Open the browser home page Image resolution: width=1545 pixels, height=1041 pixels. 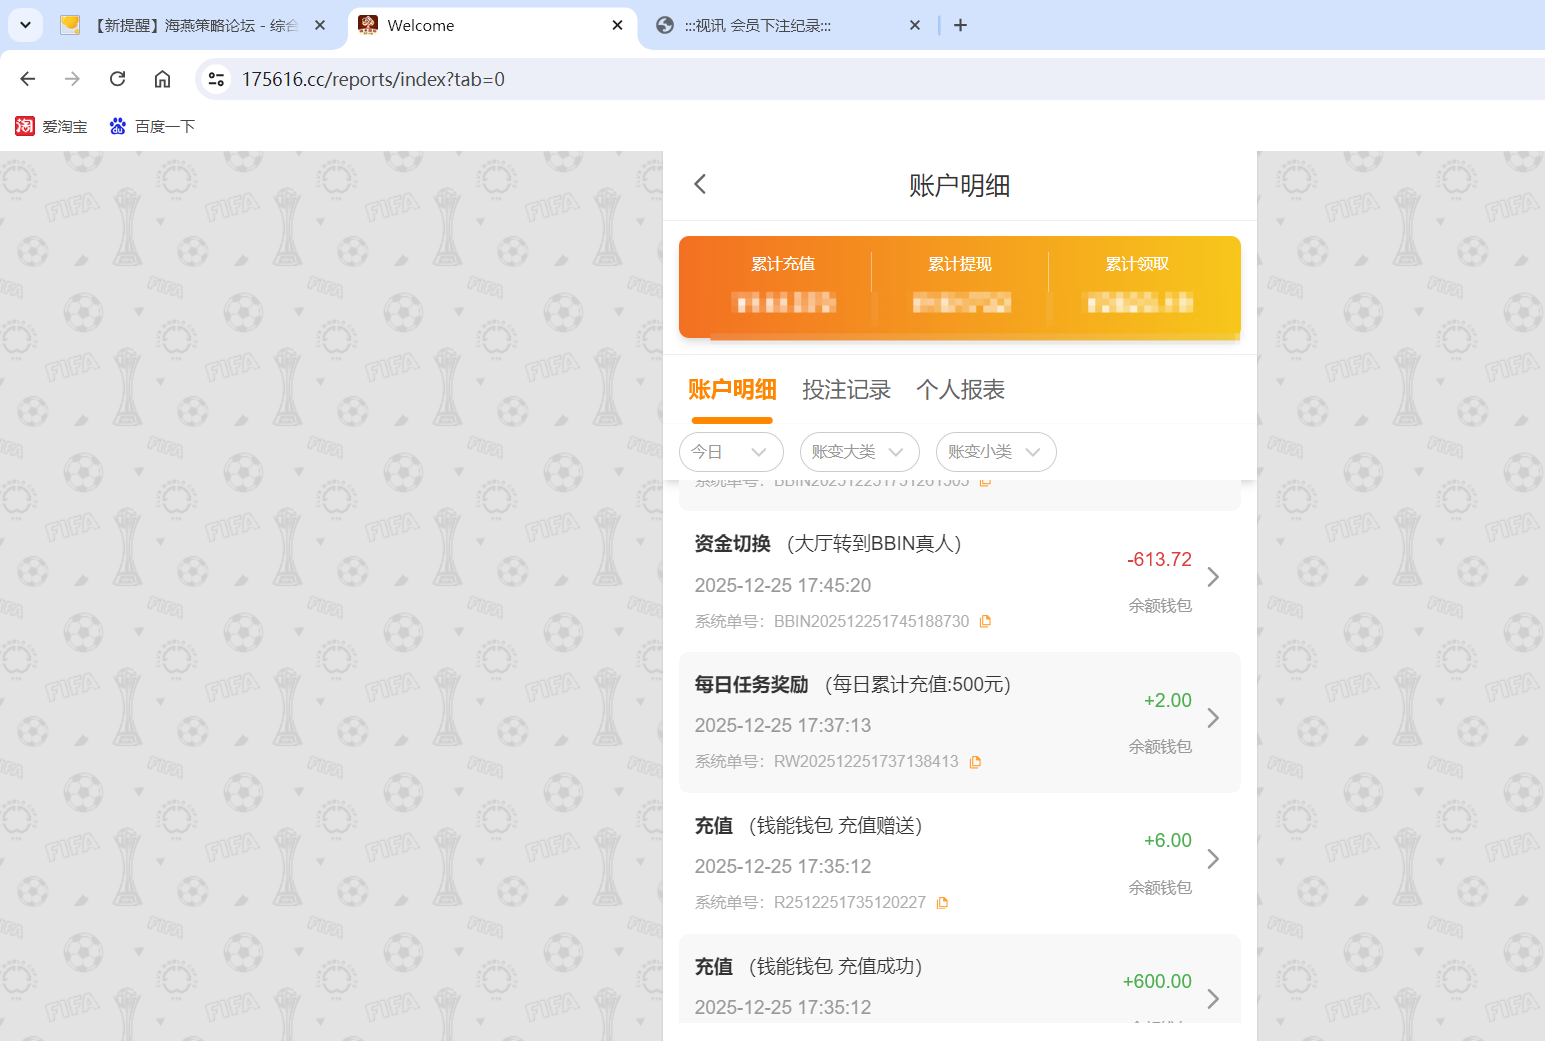tap(162, 79)
